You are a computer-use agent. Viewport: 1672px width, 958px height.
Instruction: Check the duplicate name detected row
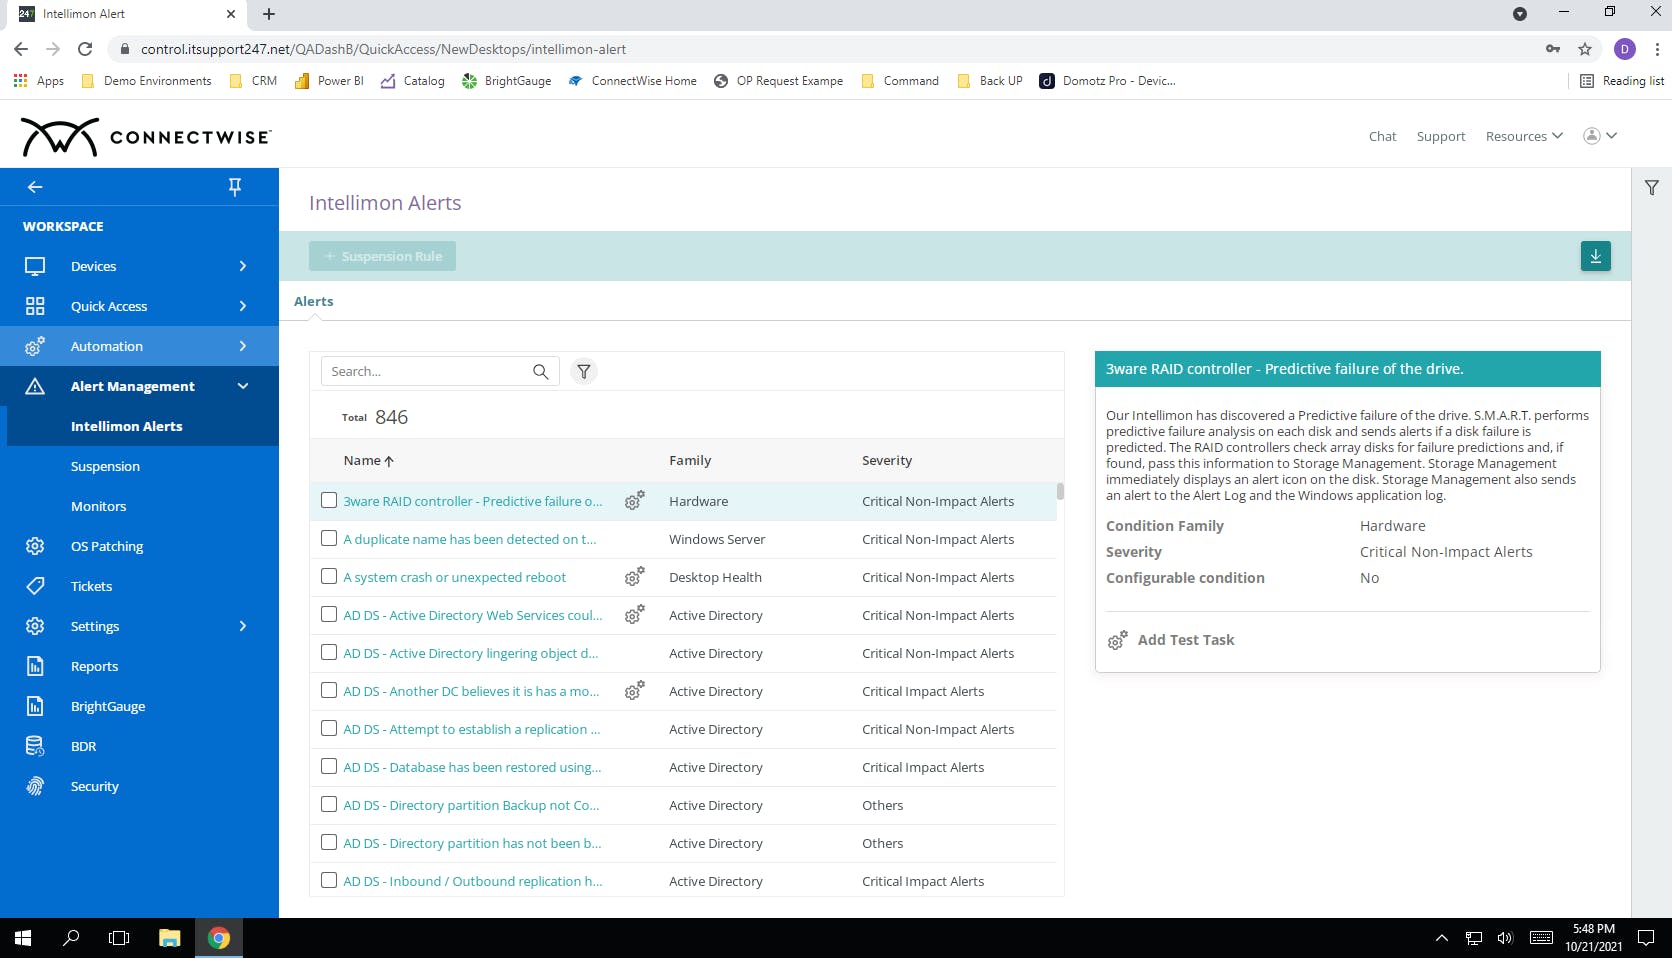pos(329,538)
